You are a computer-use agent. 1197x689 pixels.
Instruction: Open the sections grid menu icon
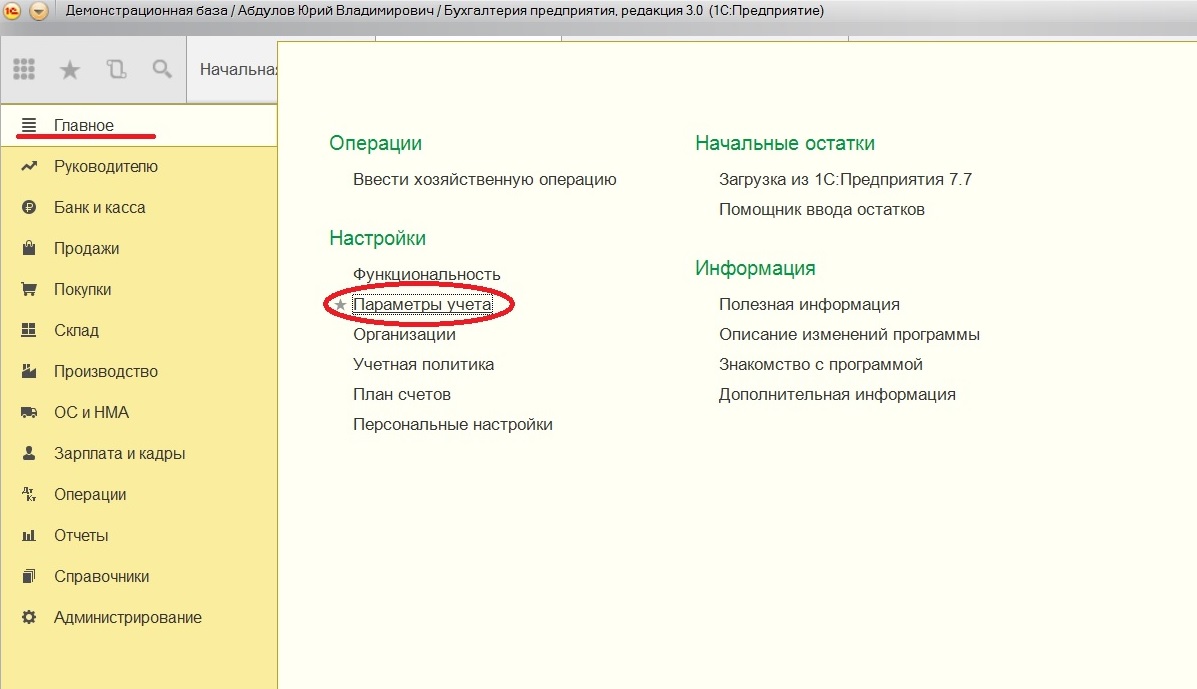(x=24, y=69)
